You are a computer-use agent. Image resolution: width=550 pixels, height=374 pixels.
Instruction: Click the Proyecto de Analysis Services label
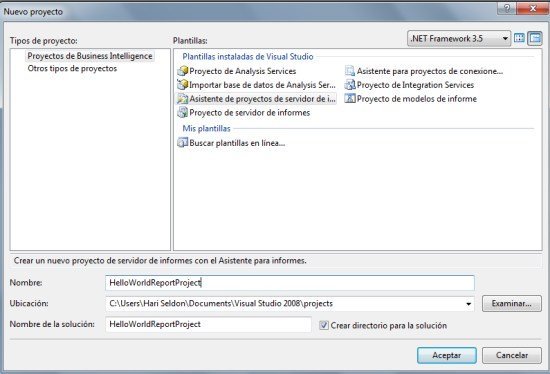(x=243, y=71)
